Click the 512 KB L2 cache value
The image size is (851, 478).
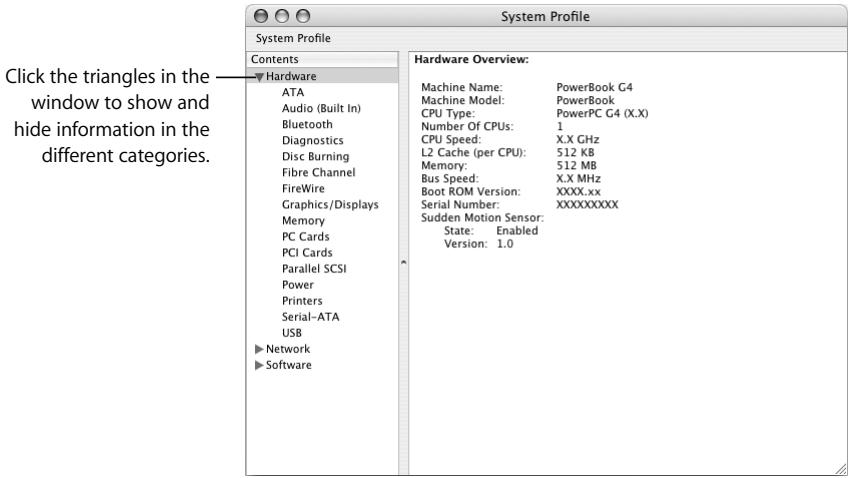pos(575,152)
